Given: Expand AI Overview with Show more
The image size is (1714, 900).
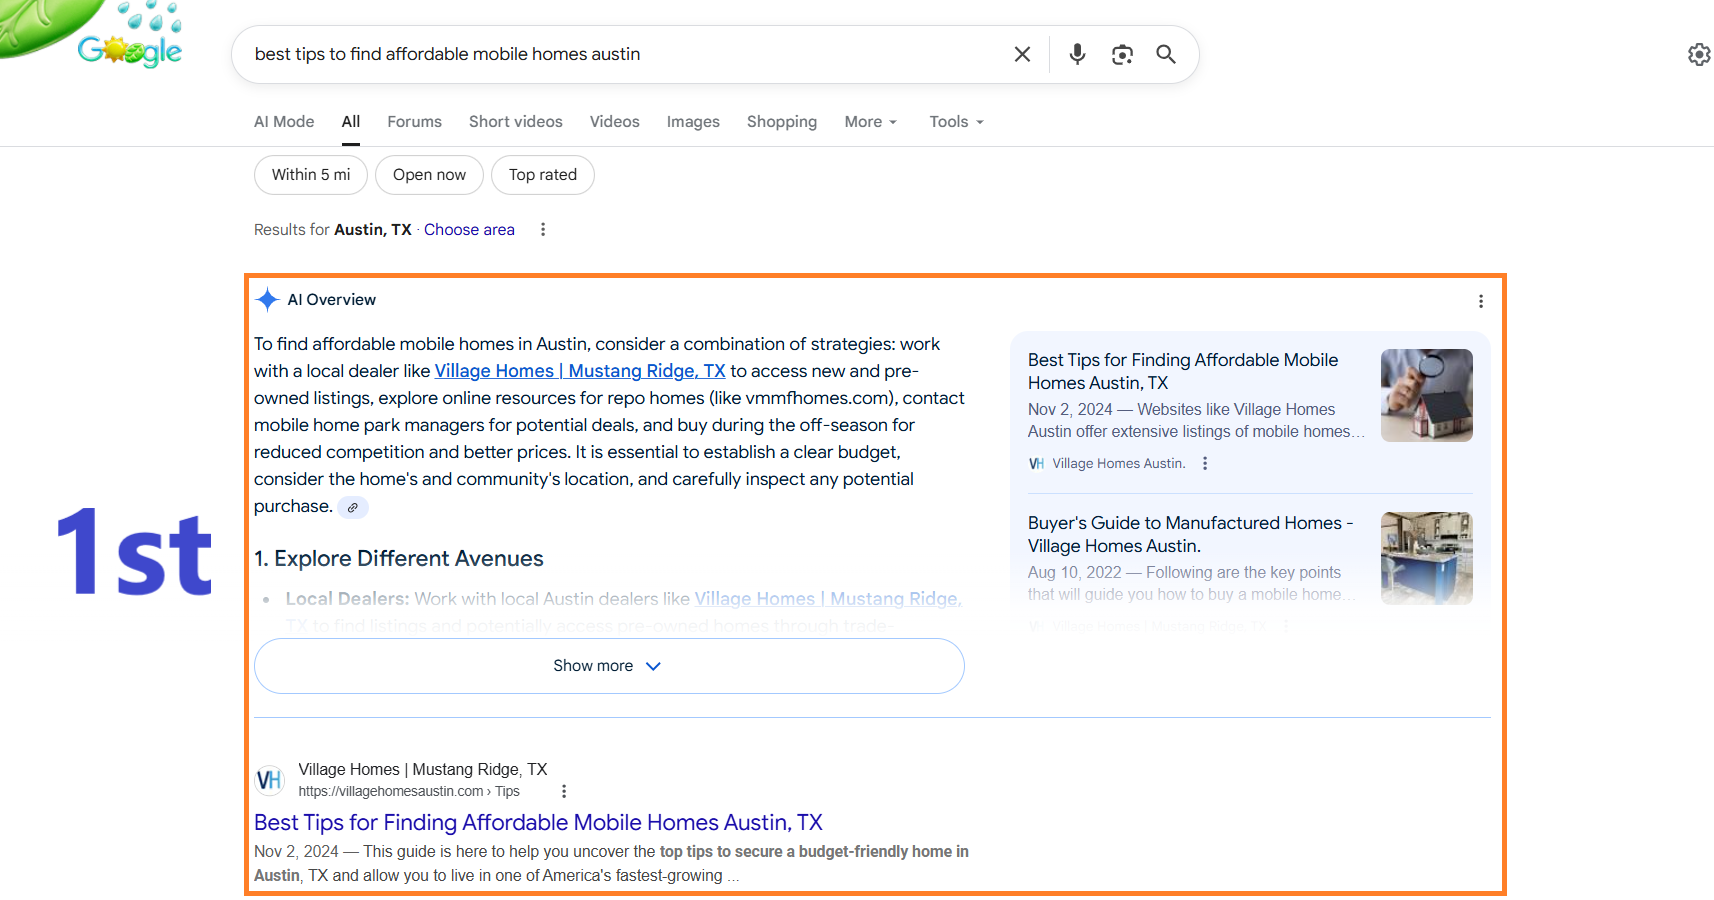Looking at the screenshot, I should [x=609, y=666].
